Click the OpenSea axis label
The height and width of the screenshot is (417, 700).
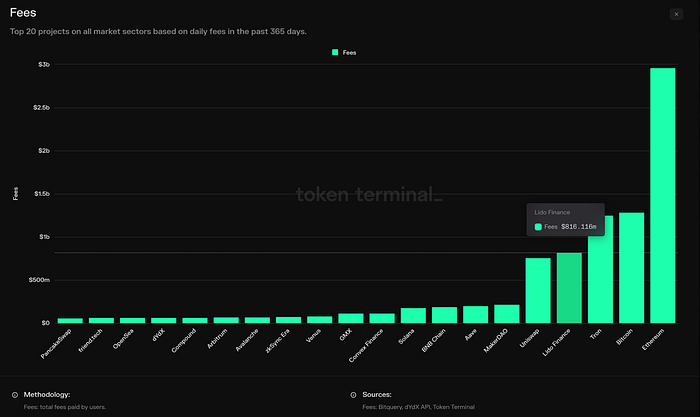point(123,339)
